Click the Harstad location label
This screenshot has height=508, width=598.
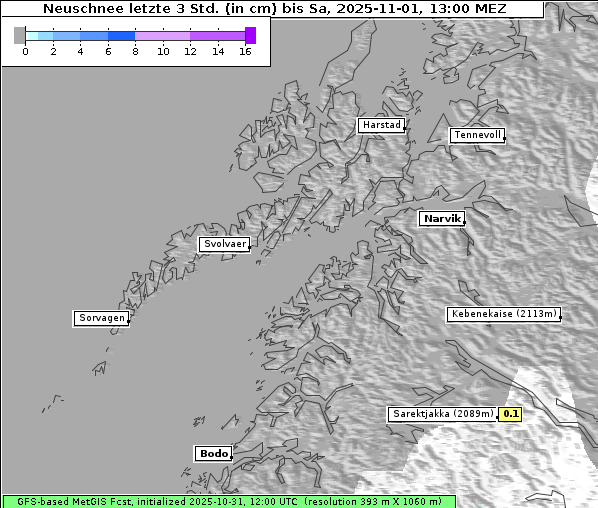pos(381,125)
